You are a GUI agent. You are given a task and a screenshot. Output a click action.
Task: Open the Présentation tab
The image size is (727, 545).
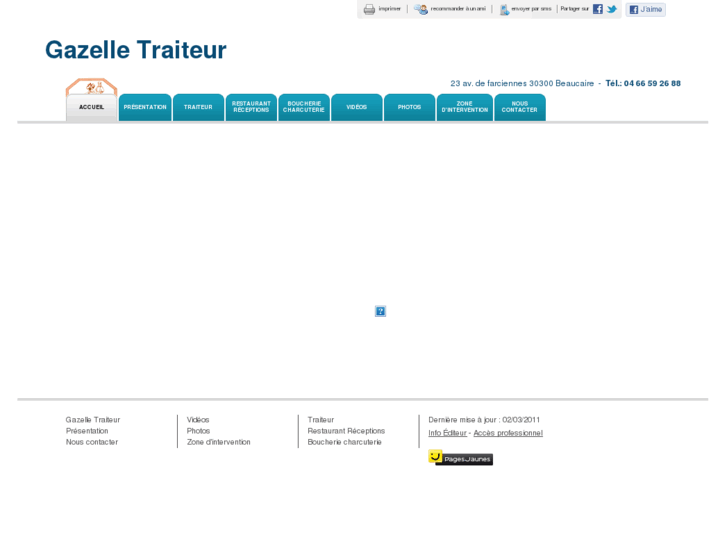(145, 108)
